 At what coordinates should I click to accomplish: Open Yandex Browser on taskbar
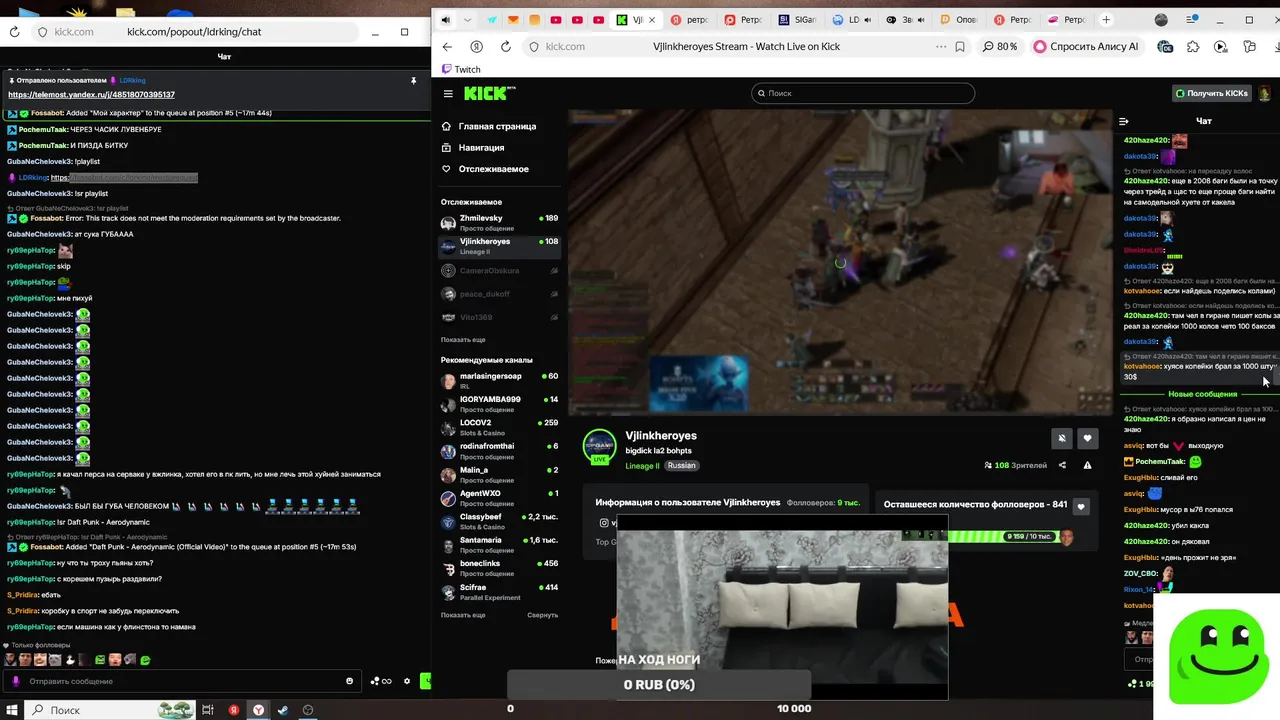point(258,710)
